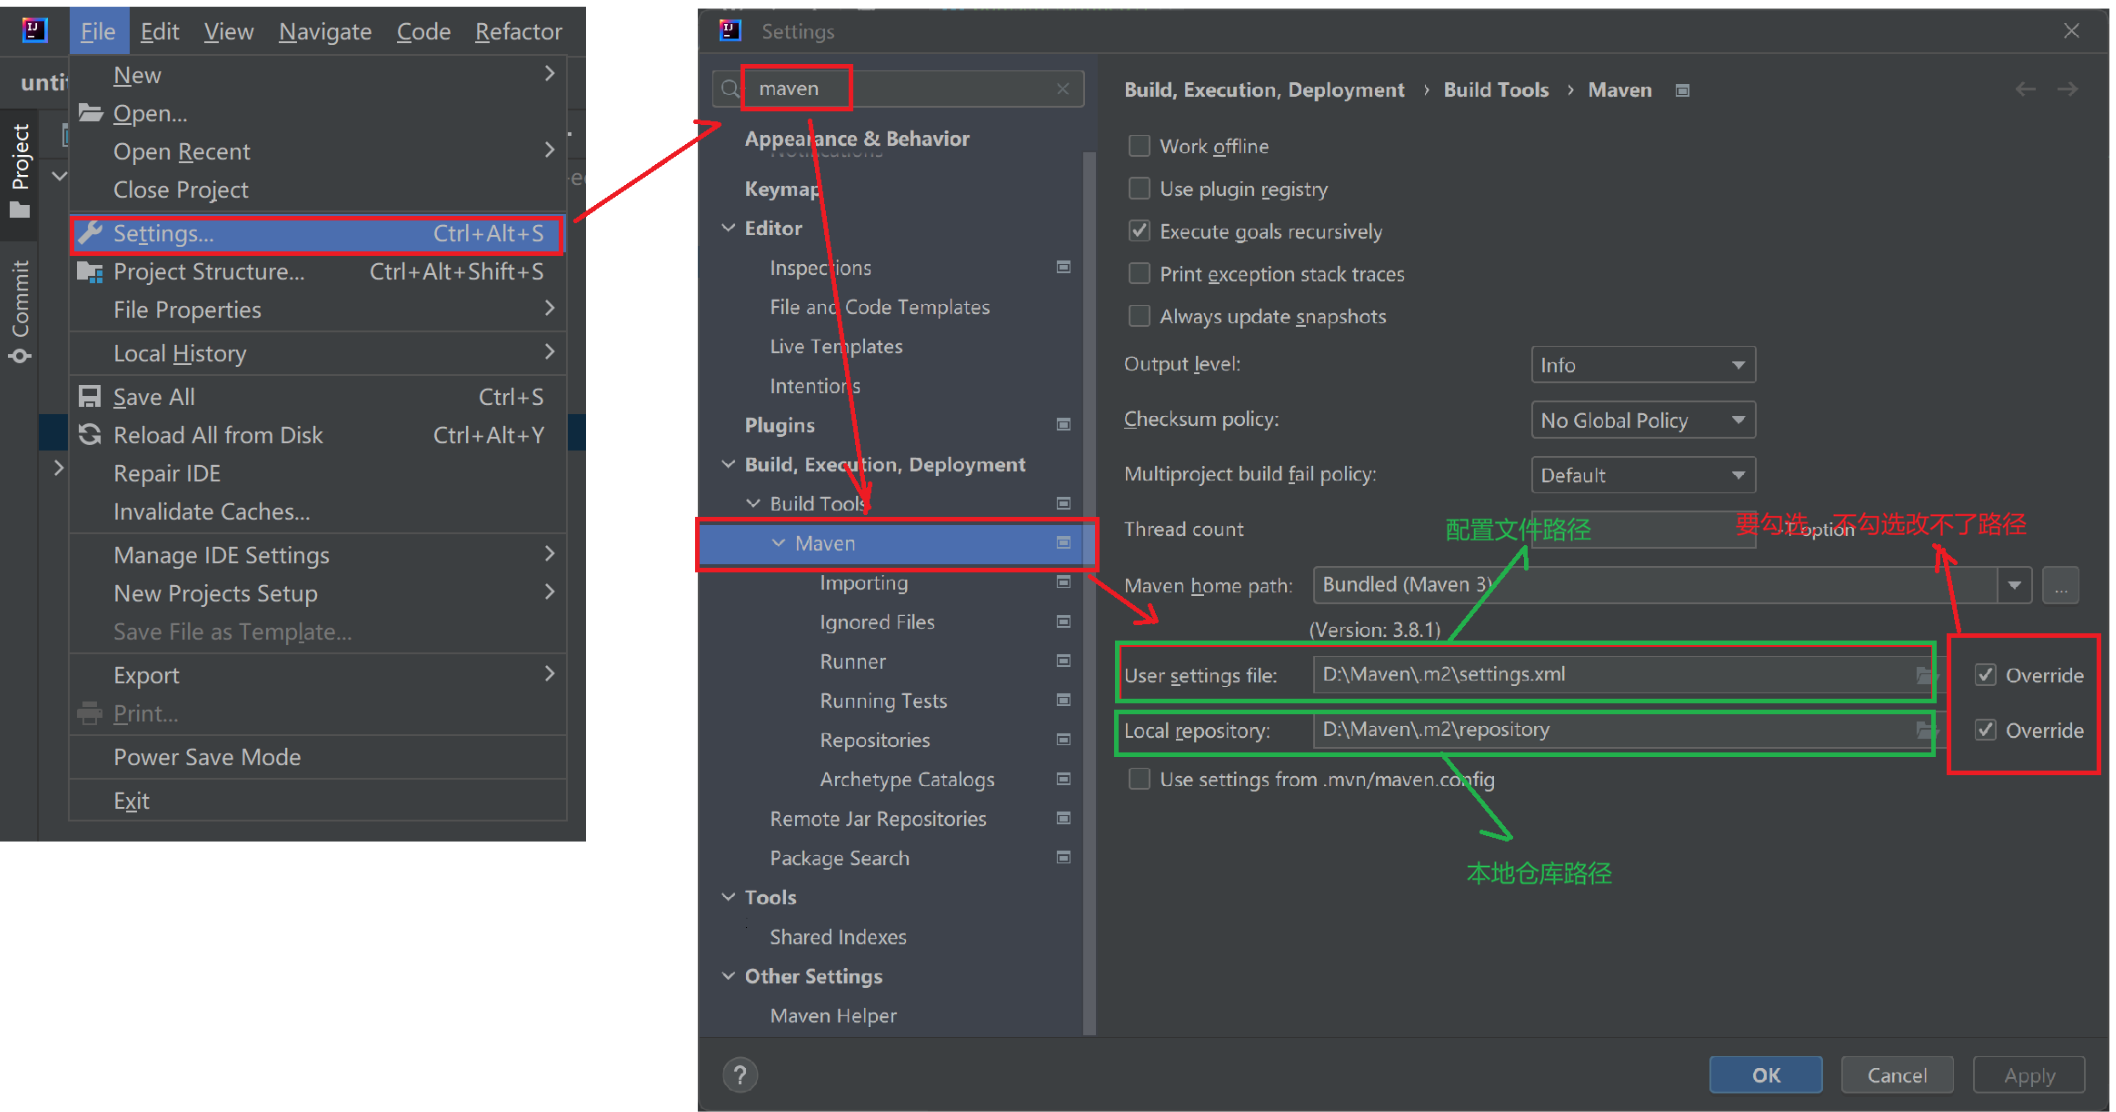Open the Output level dropdown
Viewport: 2116px width, 1112px height.
pos(1642,365)
